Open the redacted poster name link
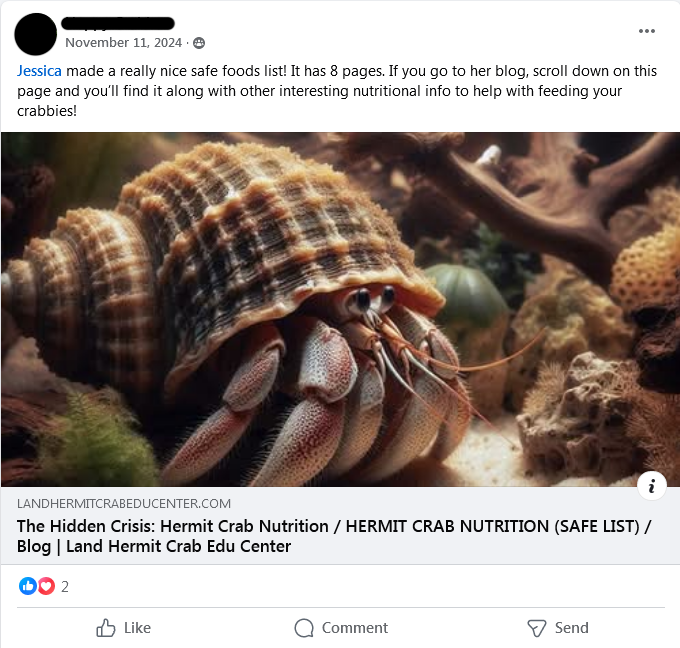The image size is (680, 648). pos(118,23)
